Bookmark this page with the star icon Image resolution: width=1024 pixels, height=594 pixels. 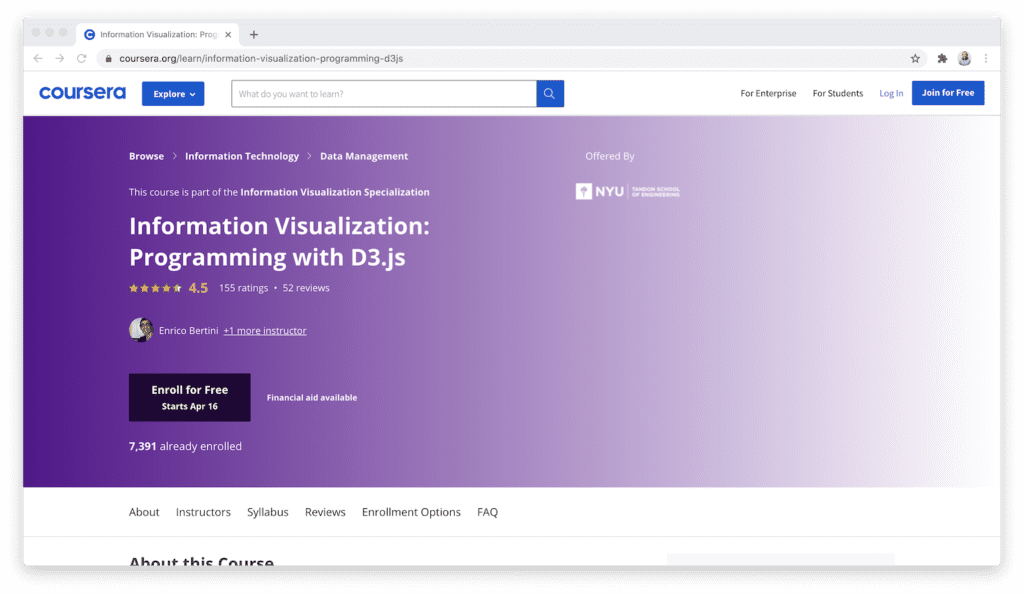tap(915, 59)
